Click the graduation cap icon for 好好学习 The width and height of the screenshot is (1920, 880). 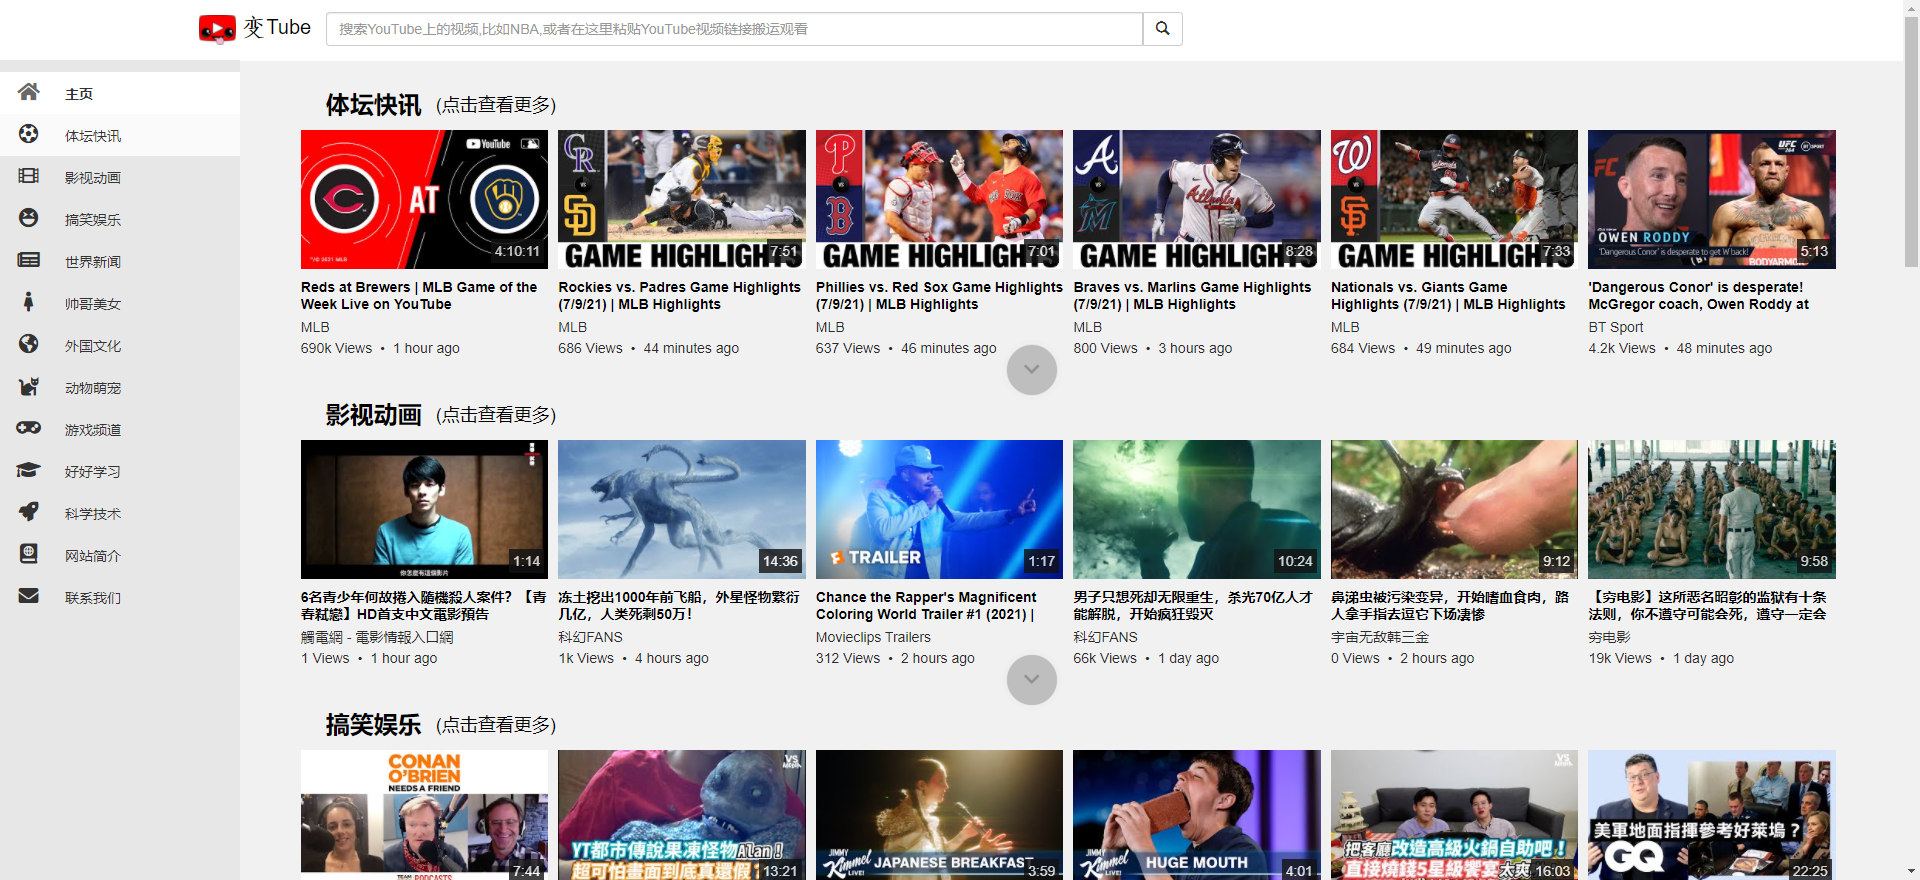click(29, 470)
